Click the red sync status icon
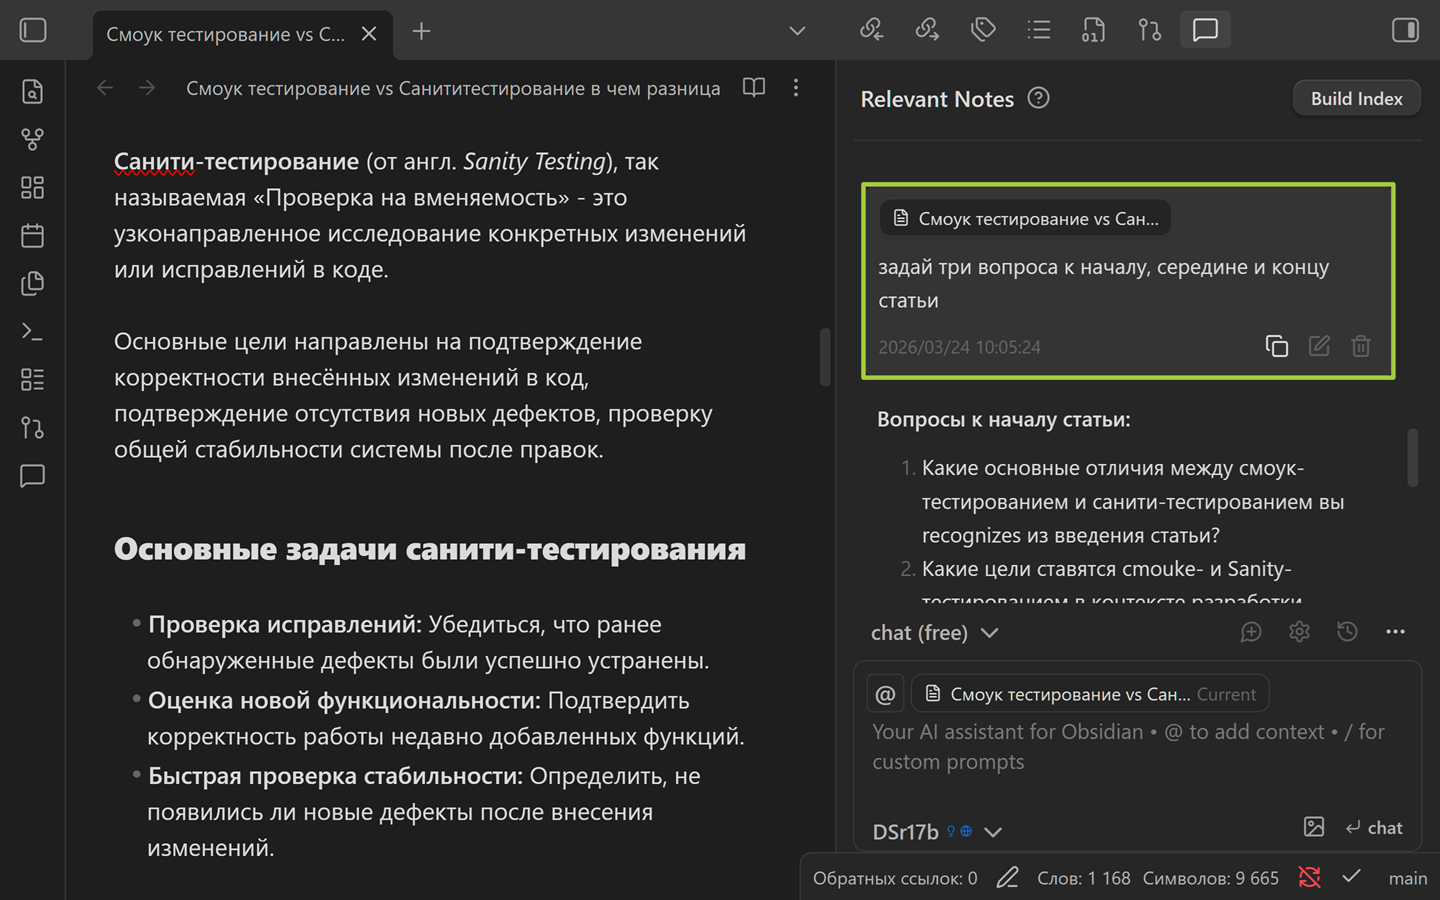 click(x=1309, y=877)
